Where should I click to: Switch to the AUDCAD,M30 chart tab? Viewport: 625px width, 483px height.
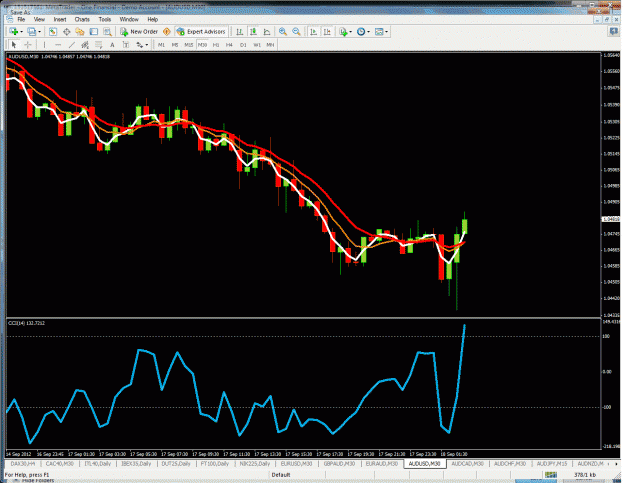[x=468, y=464]
